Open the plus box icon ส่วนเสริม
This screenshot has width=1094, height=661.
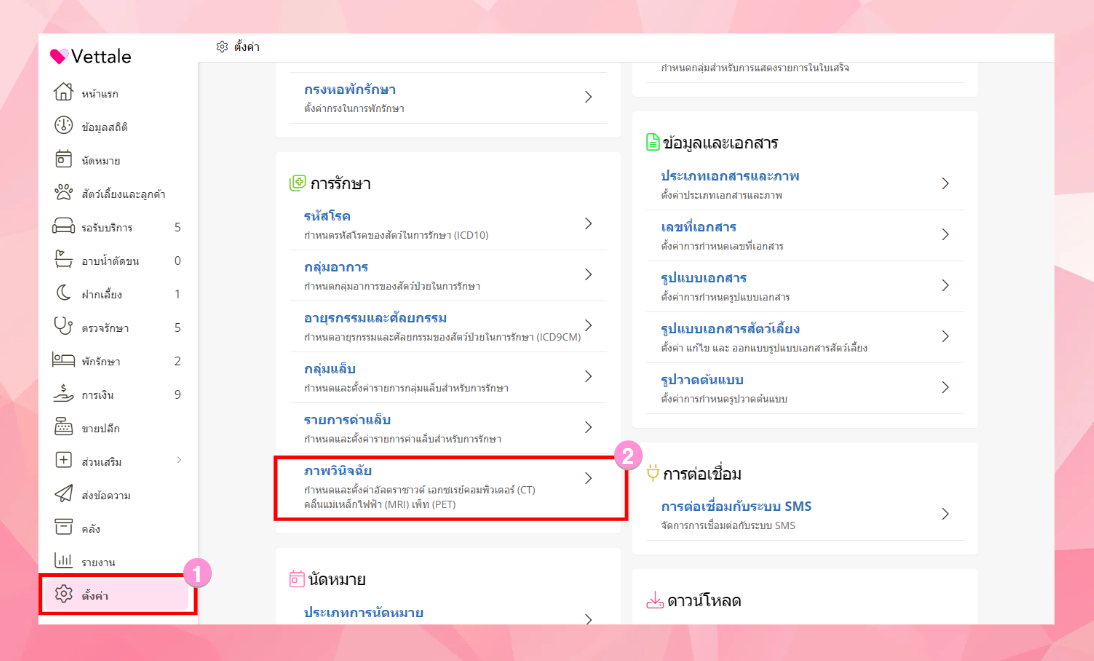coord(63,461)
